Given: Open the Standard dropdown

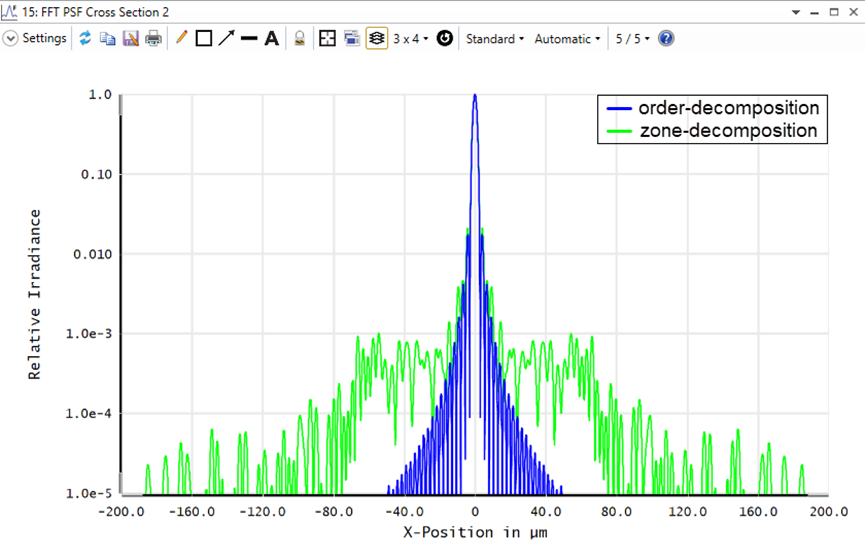Looking at the screenshot, I should point(494,39).
